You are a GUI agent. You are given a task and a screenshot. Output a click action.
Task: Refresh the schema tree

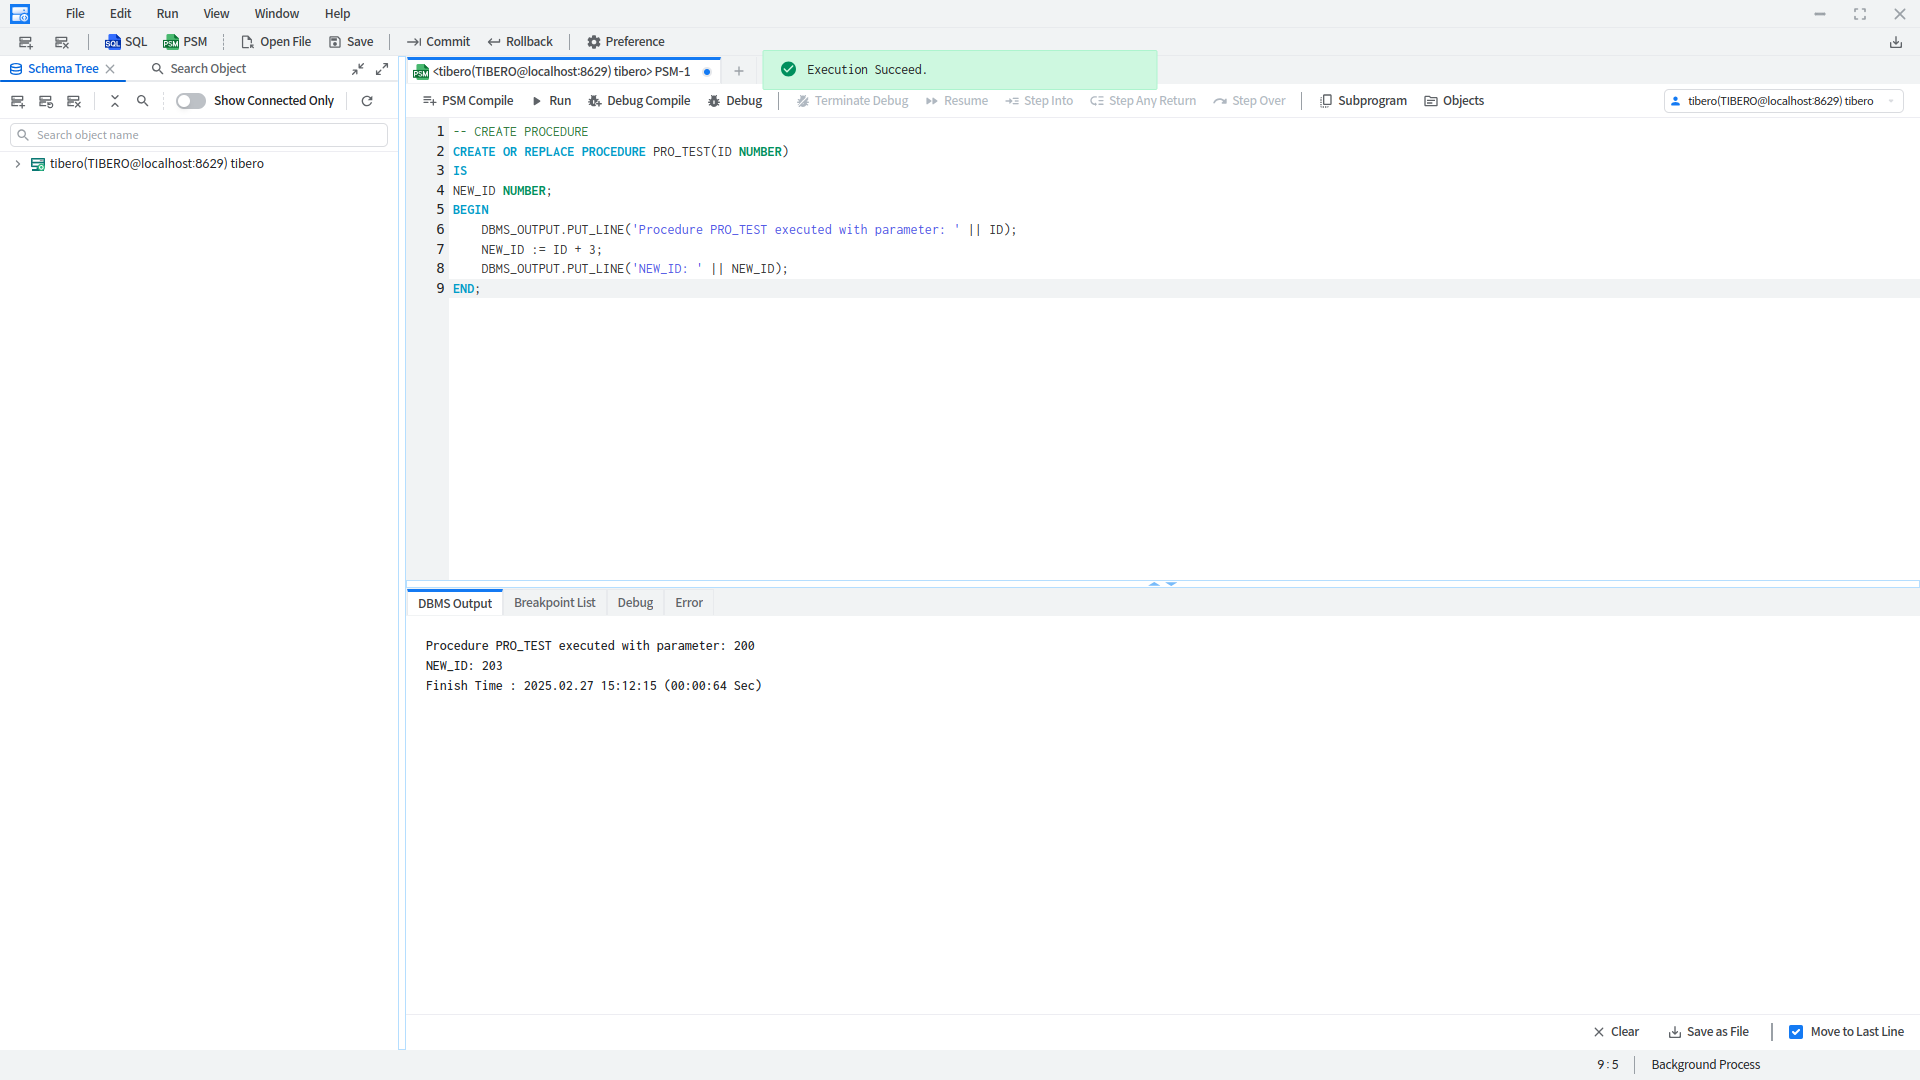(x=367, y=101)
